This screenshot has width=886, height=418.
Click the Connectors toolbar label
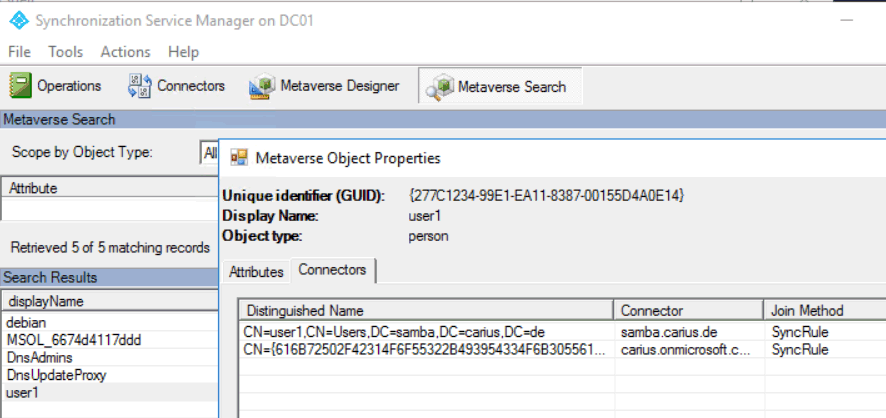click(191, 86)
